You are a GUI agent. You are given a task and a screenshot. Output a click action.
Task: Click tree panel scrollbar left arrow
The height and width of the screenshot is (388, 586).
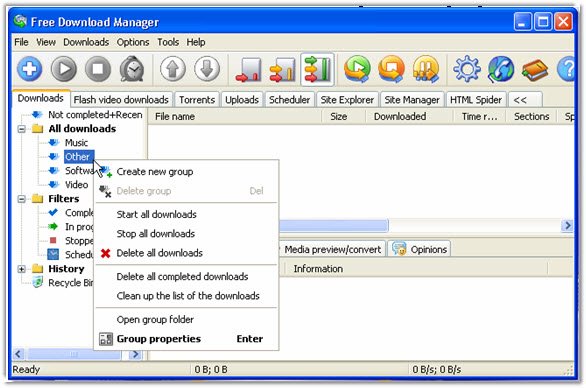point(19,354)
